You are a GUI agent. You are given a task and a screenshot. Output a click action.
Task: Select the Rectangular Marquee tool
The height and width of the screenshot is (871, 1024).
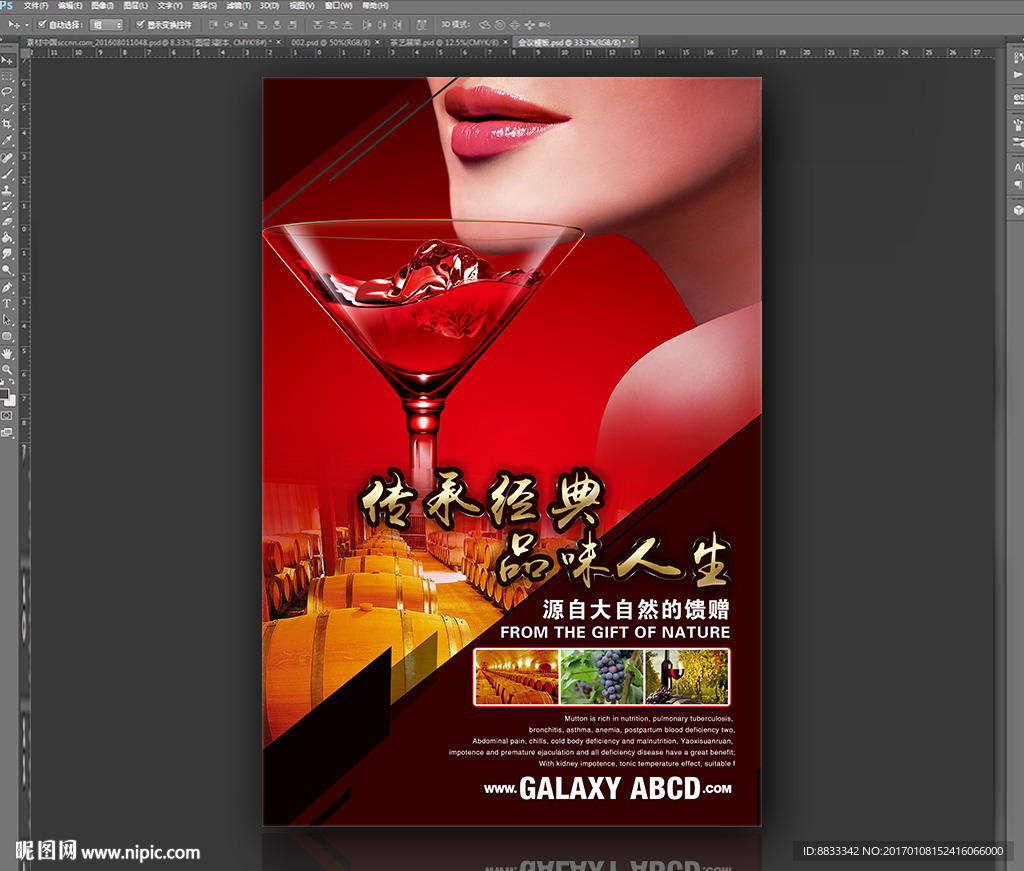[x=7, y=76]
